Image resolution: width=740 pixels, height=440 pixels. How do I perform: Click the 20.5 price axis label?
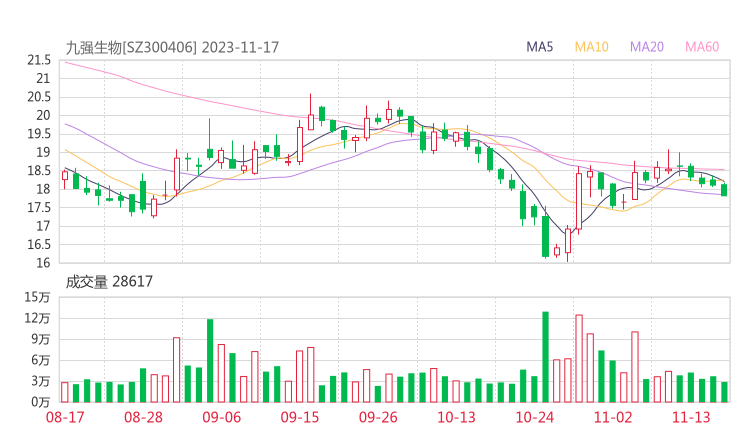(39, 97)
